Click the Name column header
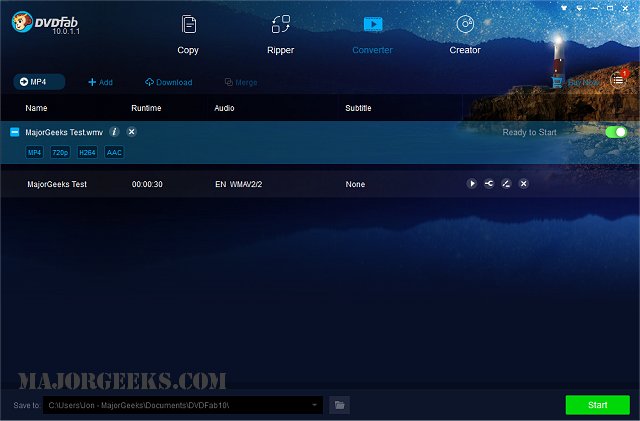This screenshot has width=640, height=421. [x=36, y=108]
